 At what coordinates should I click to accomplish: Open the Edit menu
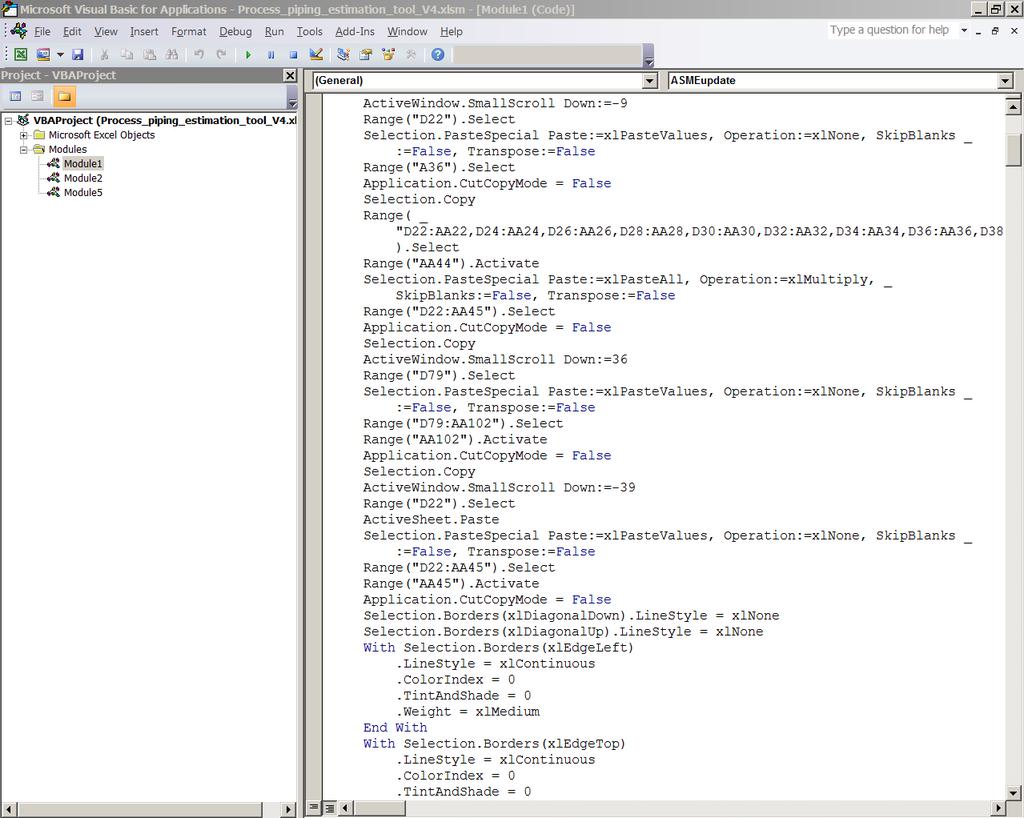(x=72, y=31)
